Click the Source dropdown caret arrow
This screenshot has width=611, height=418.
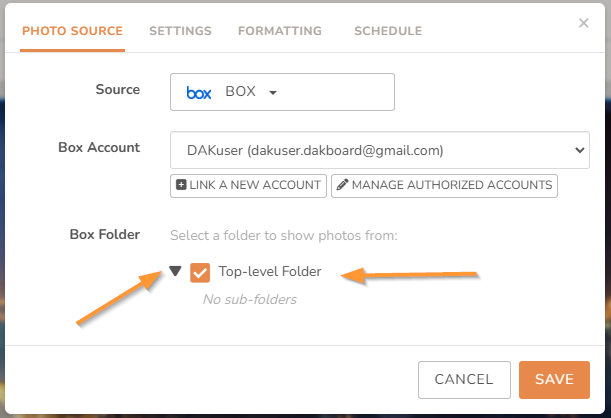point(273,93)
